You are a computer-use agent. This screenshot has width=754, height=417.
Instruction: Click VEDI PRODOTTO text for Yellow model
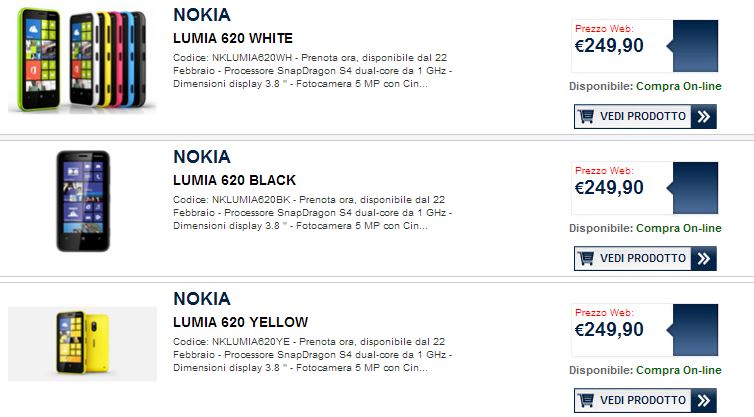[643, 400]
